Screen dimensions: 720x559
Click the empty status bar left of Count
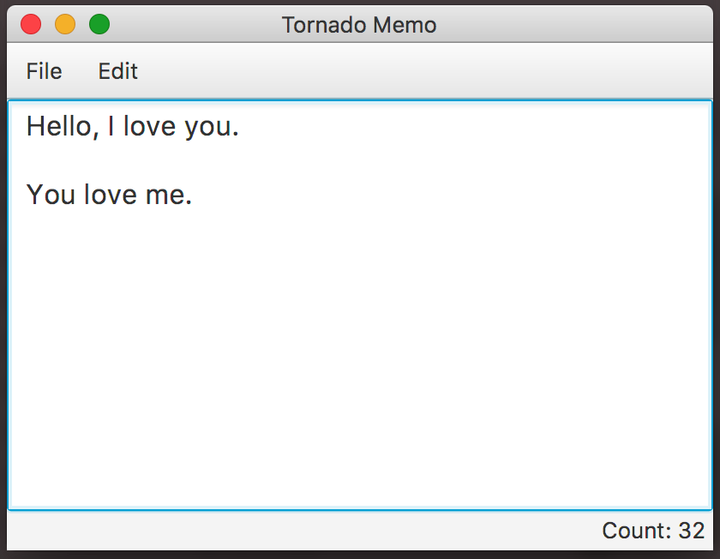tap(303, 531)
